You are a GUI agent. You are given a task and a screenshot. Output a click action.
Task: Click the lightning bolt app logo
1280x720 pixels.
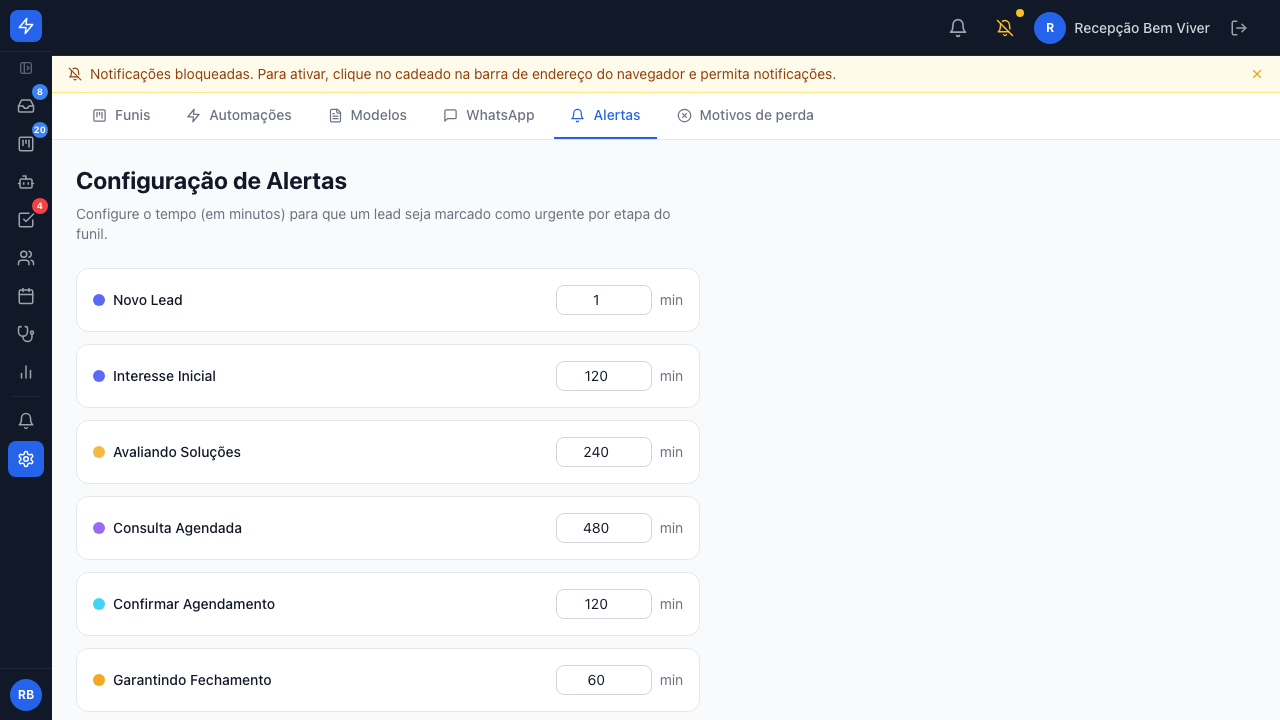coord(26,26)
